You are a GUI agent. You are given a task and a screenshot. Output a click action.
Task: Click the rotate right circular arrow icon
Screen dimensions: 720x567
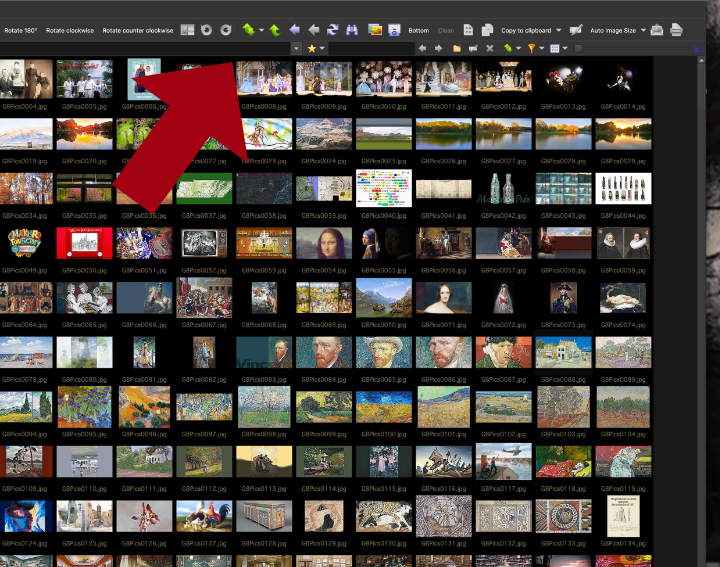pos(225,31)
